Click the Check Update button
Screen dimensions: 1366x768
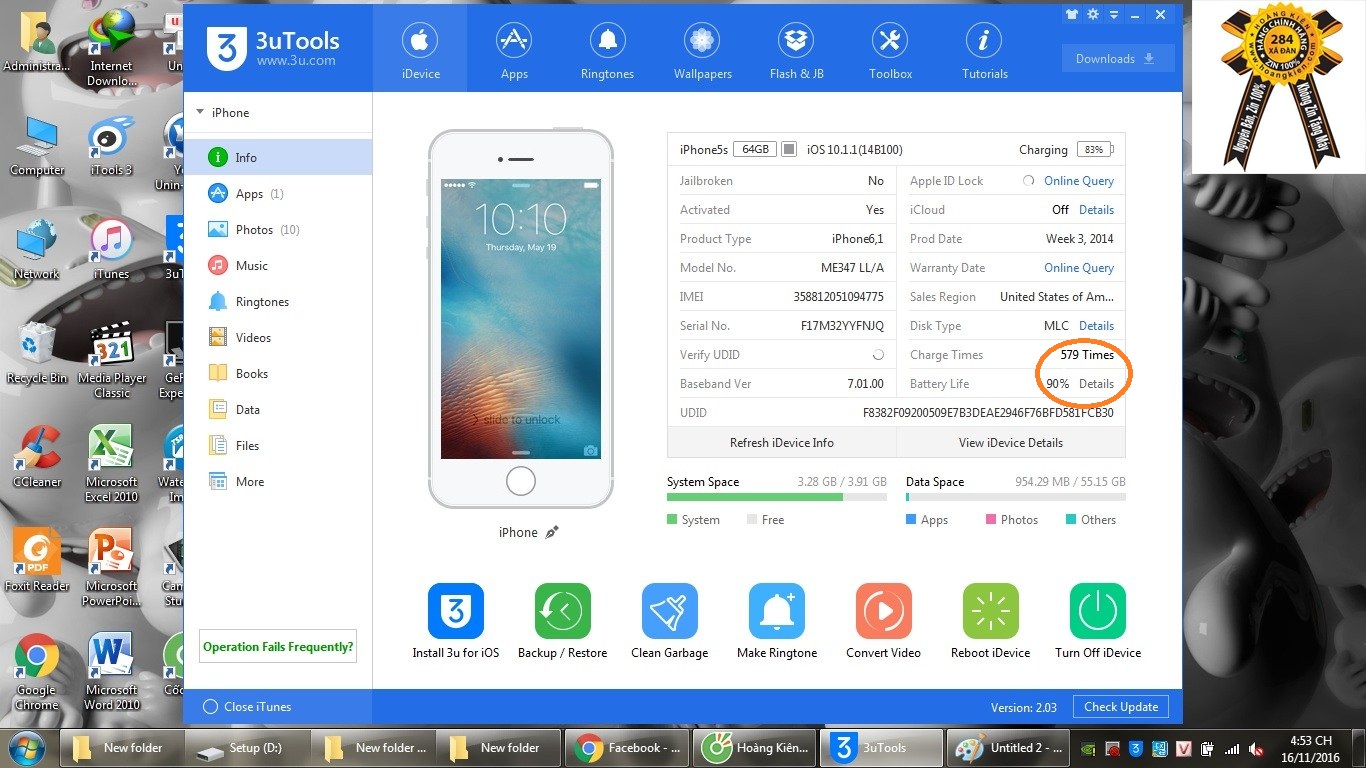coord(1121,707)
